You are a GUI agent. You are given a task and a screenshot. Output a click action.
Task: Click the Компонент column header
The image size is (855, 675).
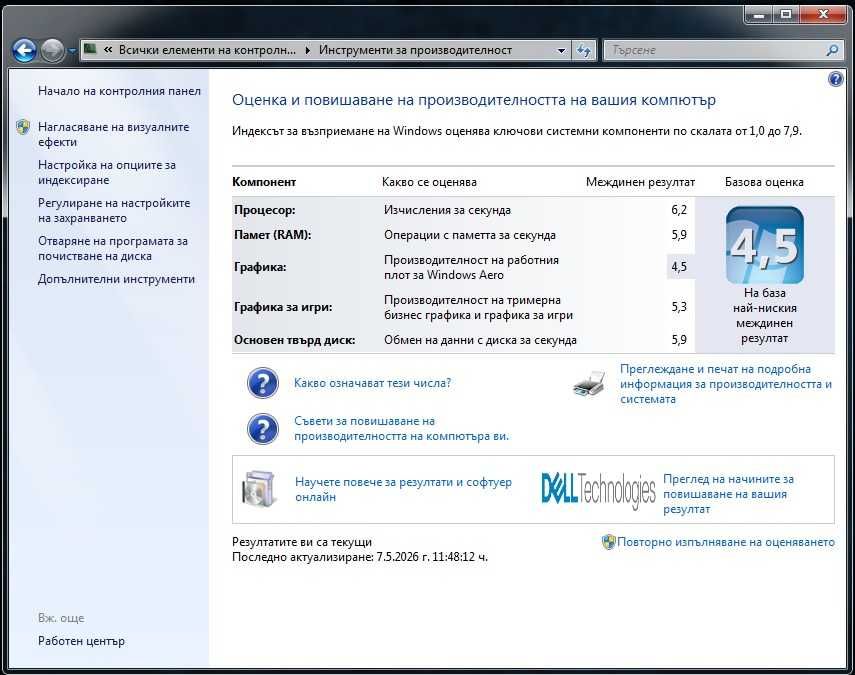[264, 182]
